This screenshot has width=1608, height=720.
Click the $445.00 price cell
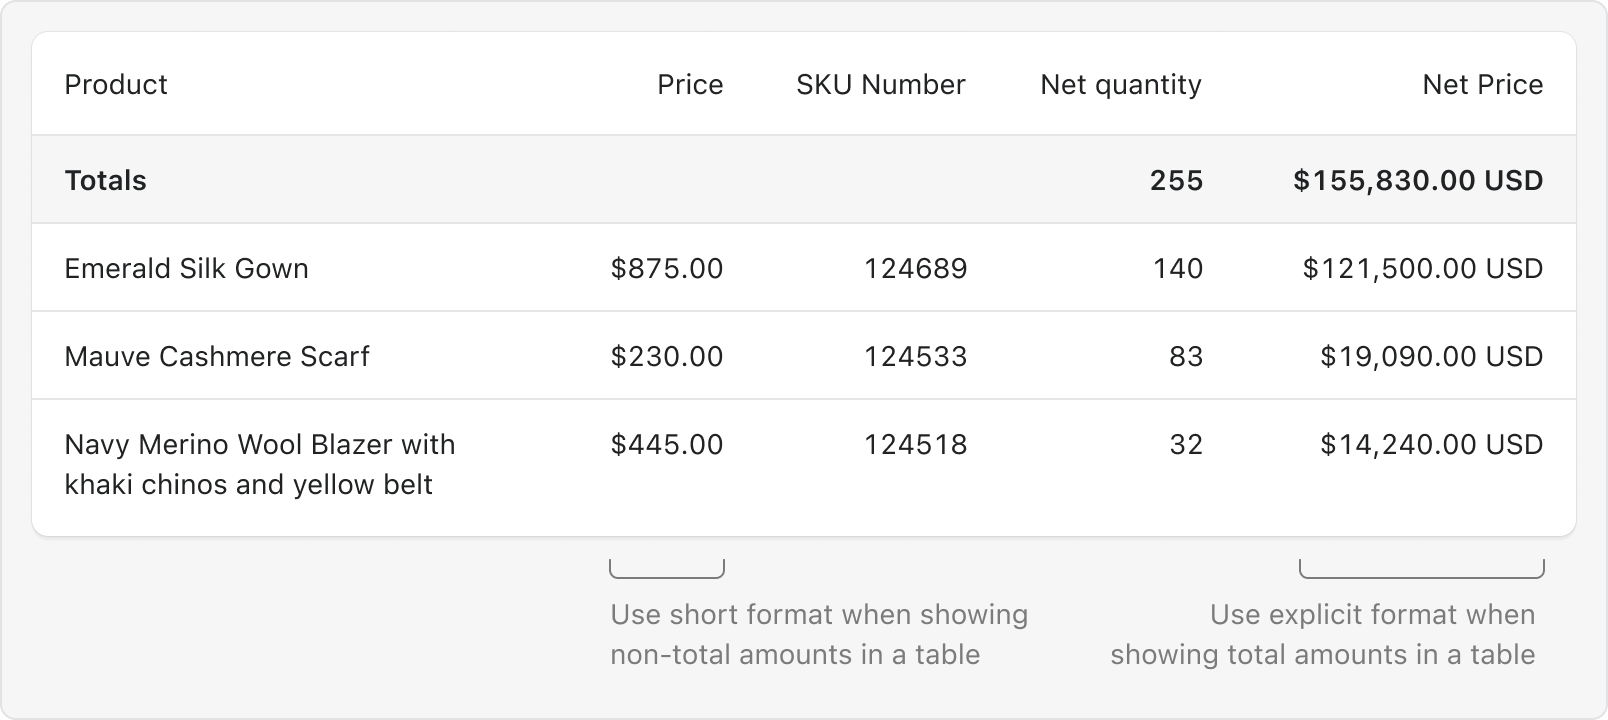tap(667, 444)
